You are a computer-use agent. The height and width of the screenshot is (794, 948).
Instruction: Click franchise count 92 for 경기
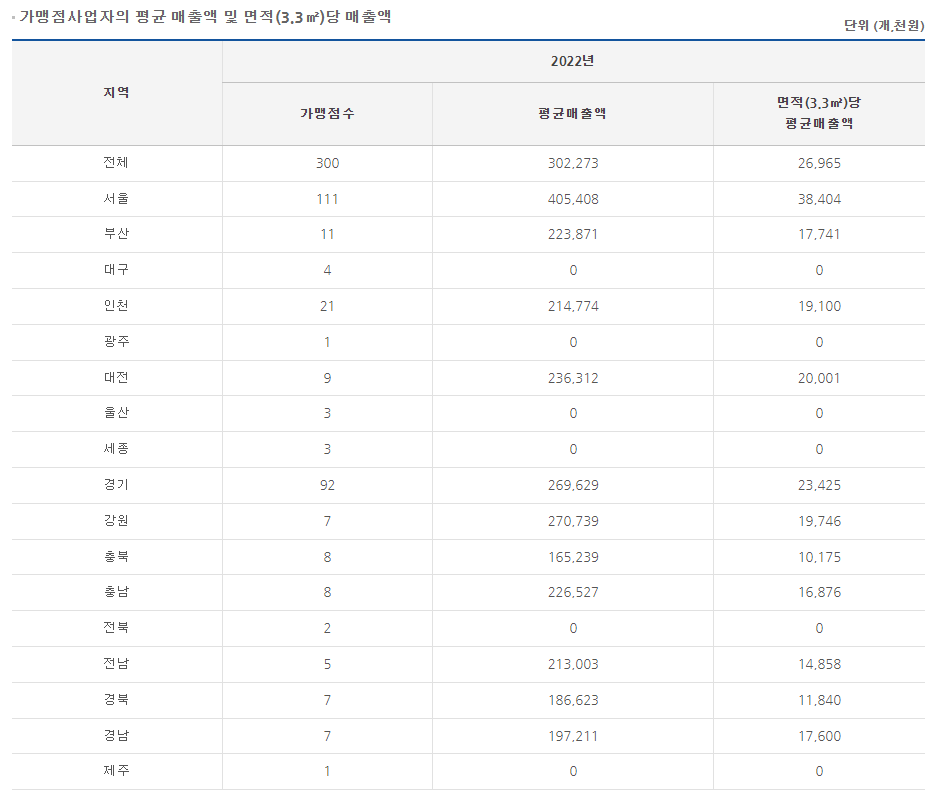pos(327,485)
